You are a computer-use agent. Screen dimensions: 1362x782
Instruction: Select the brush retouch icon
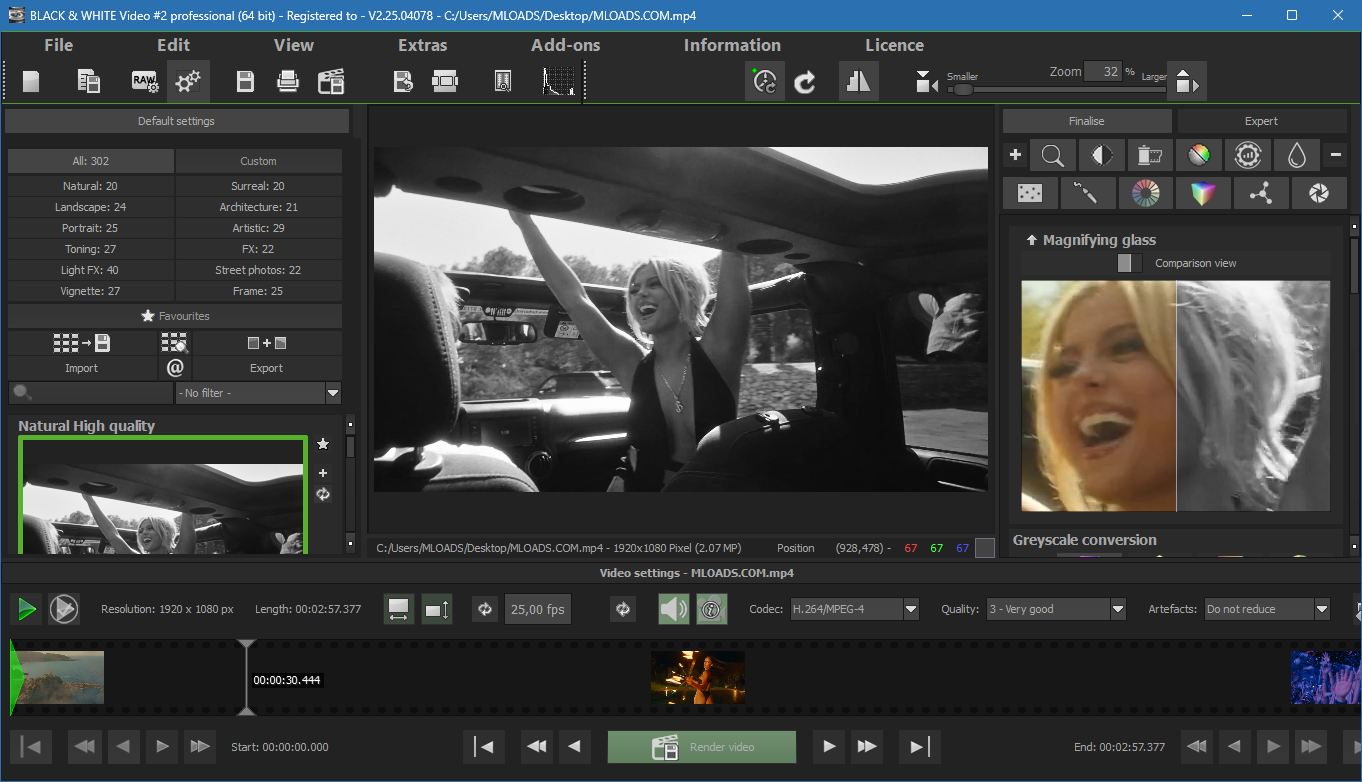point(1088,193)
